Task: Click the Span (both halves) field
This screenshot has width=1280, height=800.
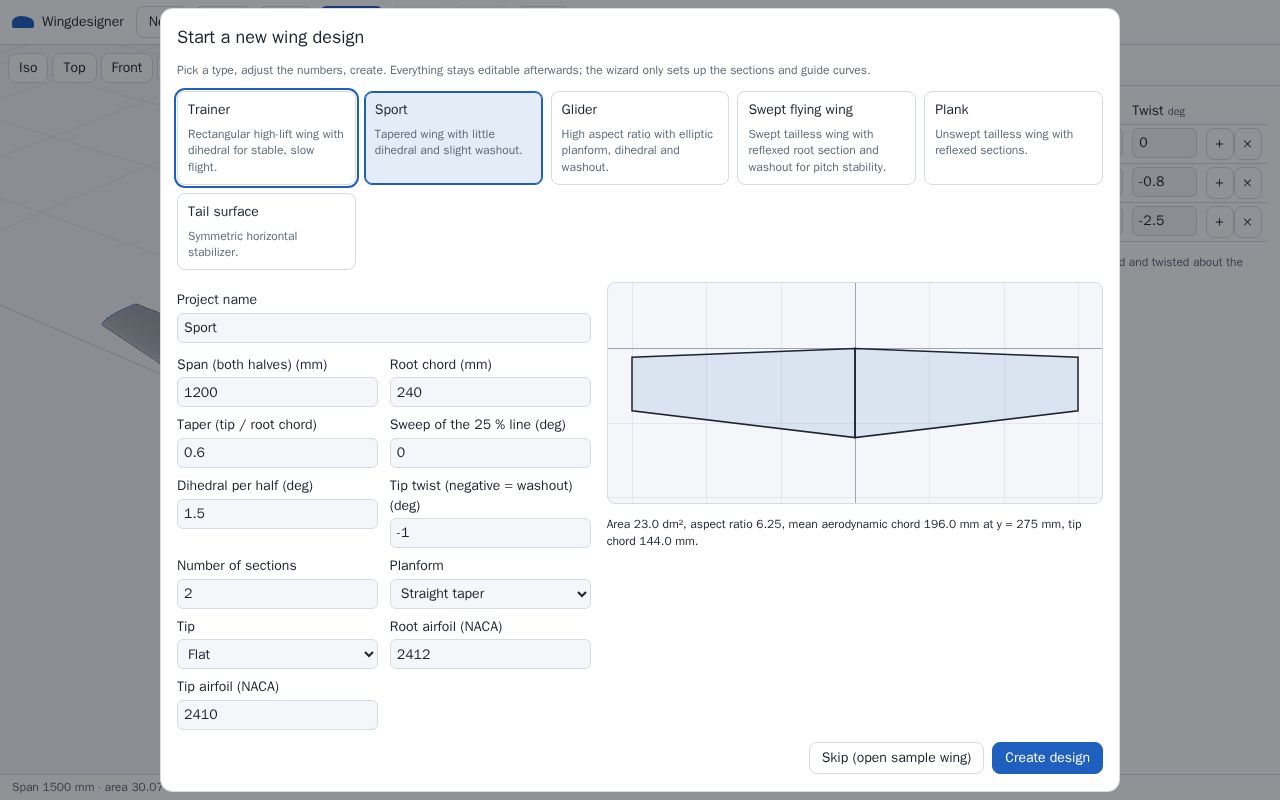Action: 277,392
